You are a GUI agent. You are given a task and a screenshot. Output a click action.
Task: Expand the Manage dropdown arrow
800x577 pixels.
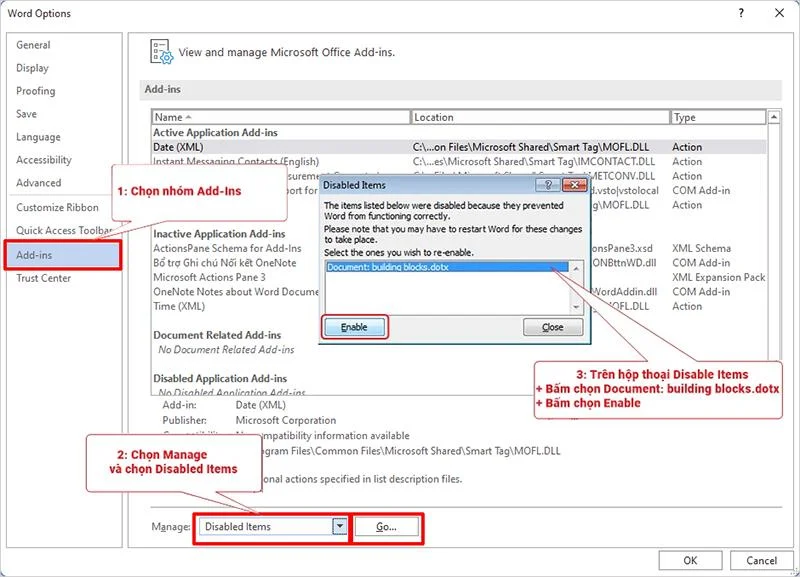pyautogui.click(x=339, y=526)
